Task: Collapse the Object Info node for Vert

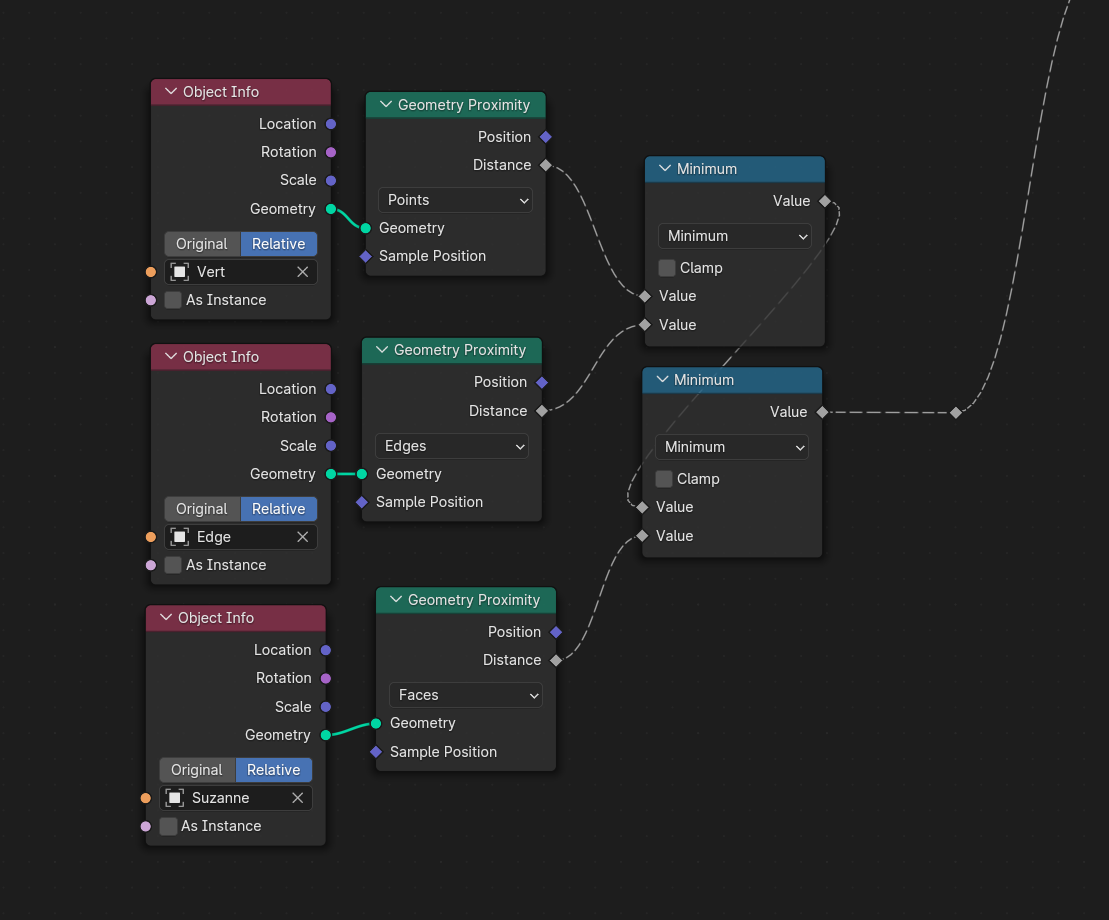Action: click(170, 92)
